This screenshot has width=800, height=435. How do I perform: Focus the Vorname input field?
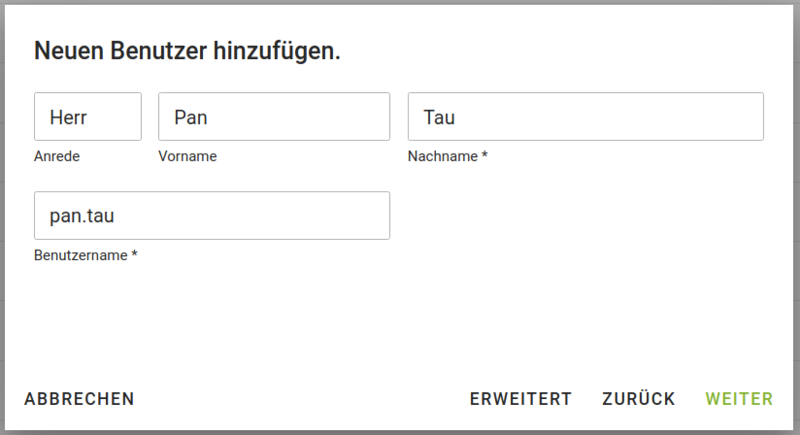[x=273, y=117]
